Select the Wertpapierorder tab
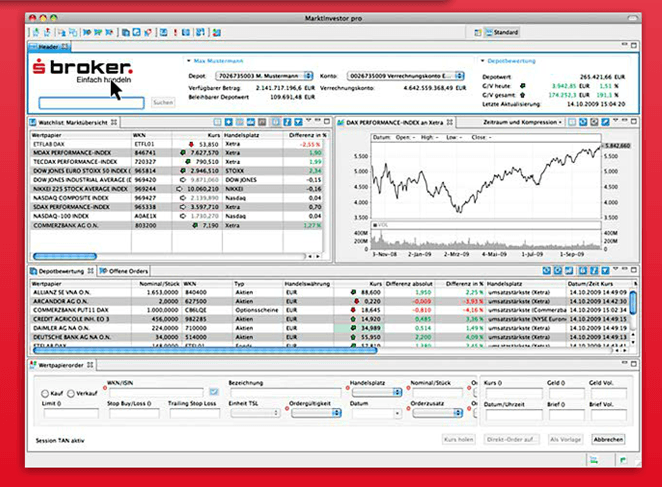The image size is (663, 488). tap(60, 365)
